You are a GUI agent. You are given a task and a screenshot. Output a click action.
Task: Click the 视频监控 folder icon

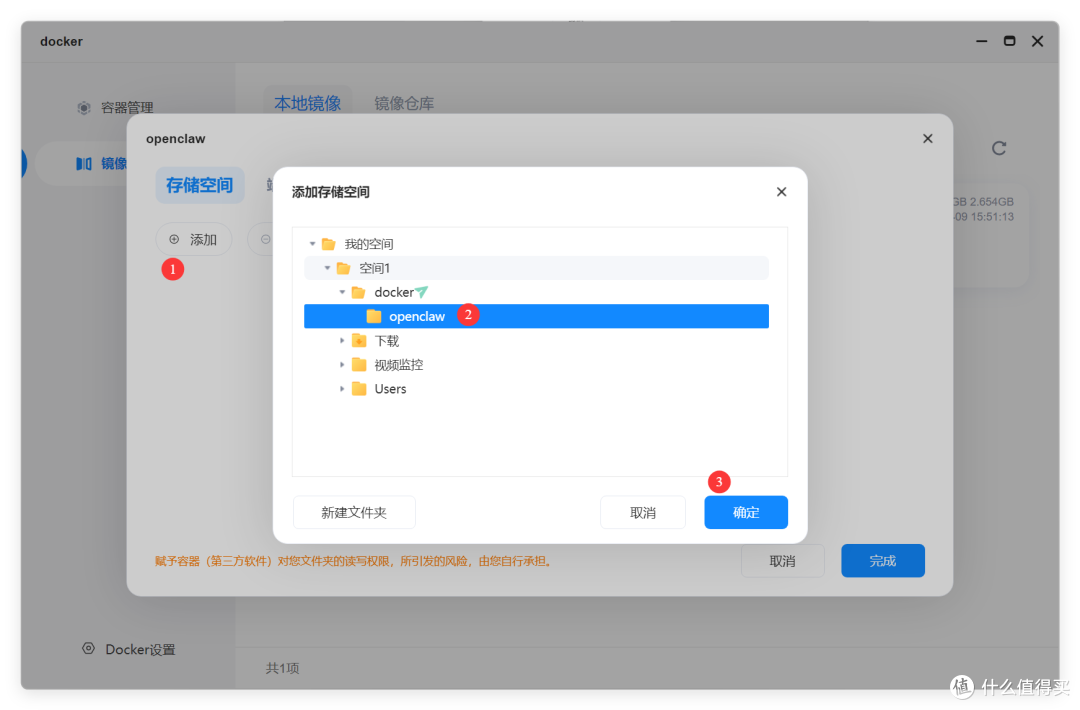pos(359,364)
